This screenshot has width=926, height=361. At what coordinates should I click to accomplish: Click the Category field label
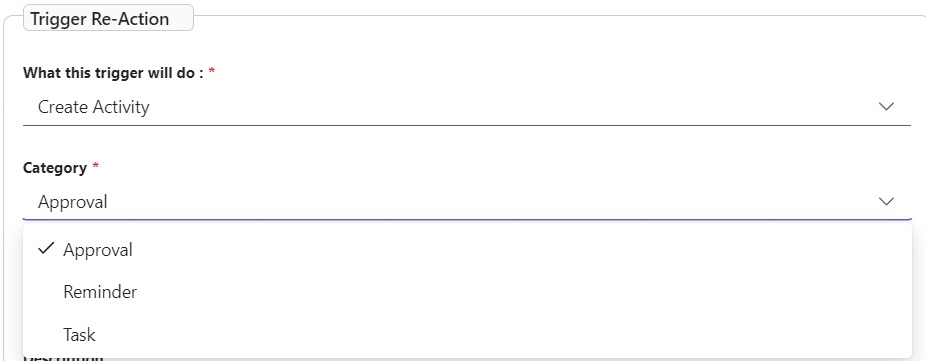55,168
